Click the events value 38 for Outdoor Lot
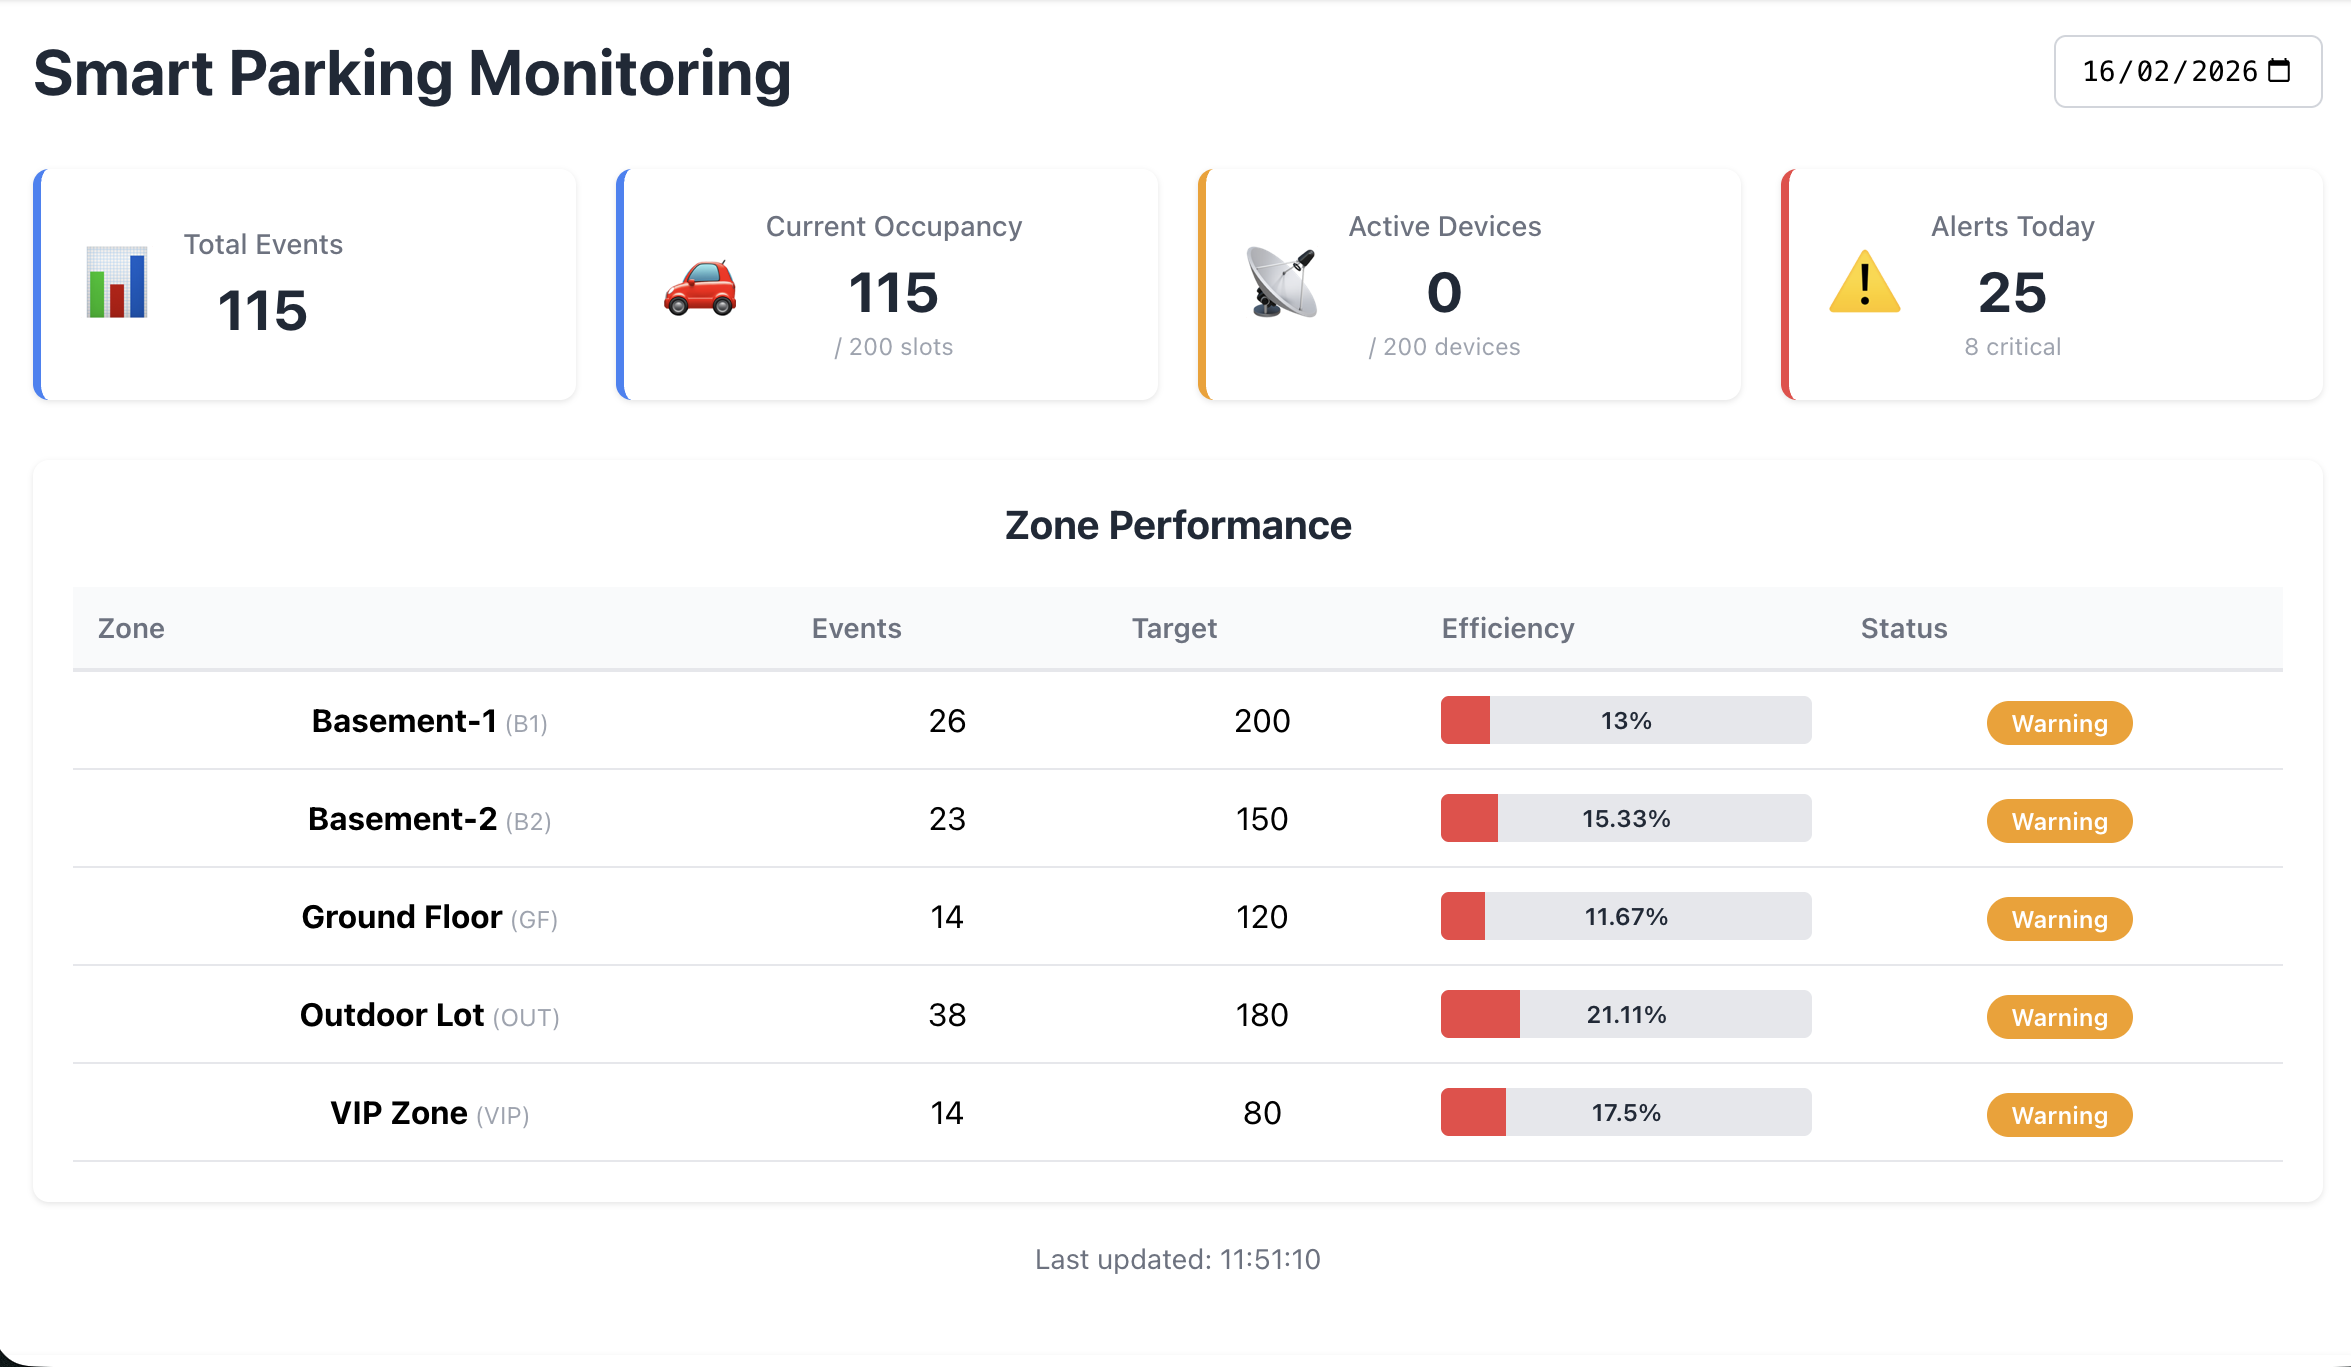Image resolution: width=2351 pixels, height=1367 pixels. (947, 1014)
